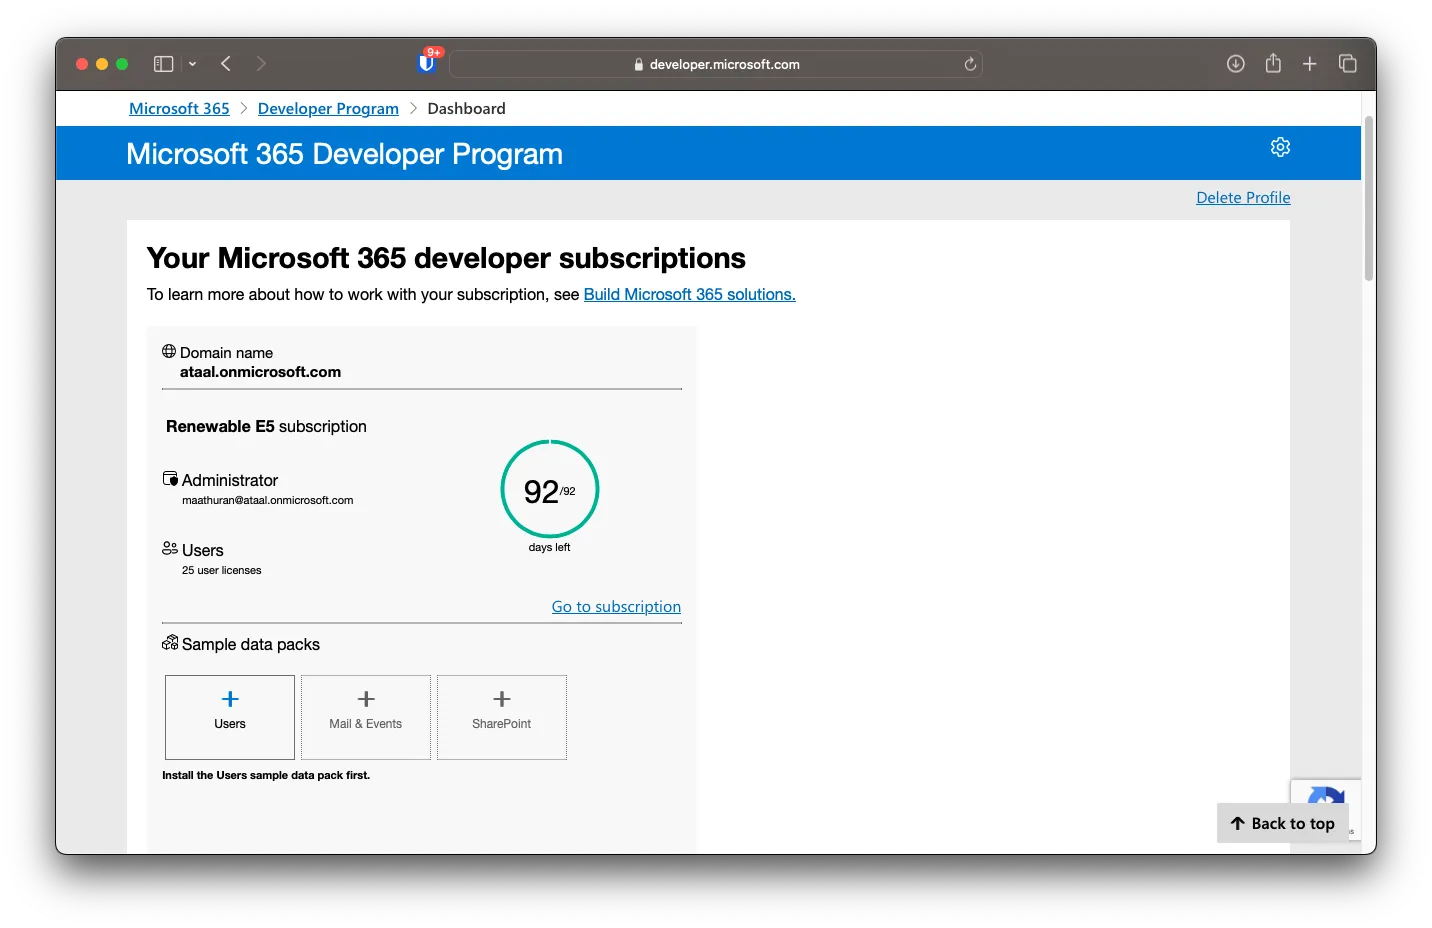This screenshot has height=928, width=1432.
Task: Show downloads using the download icon
Action: pyautogui.click(x=1236, y=64)
